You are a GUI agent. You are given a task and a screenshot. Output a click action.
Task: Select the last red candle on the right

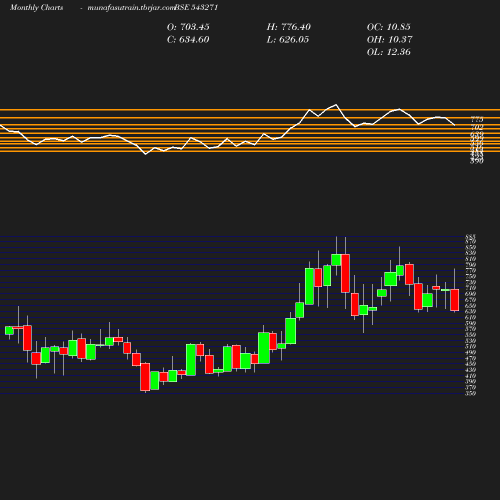455,300
